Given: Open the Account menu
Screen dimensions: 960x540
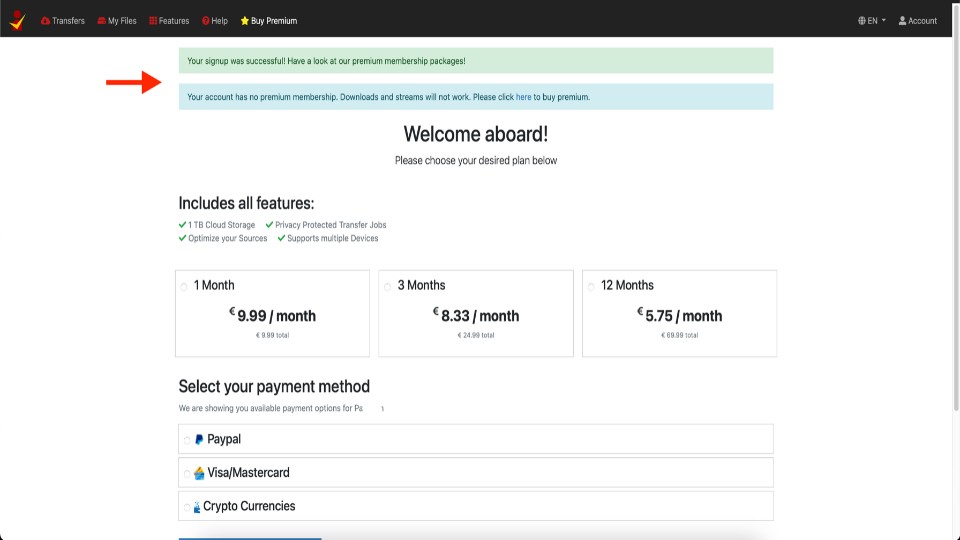Looking at the screenshot, I should pos(917,21).
